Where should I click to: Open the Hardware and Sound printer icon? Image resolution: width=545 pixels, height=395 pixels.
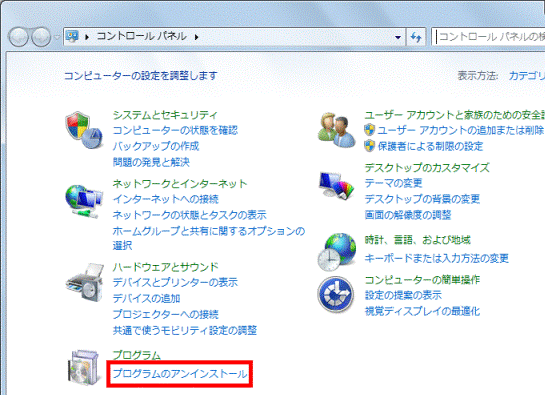[84, 283]
